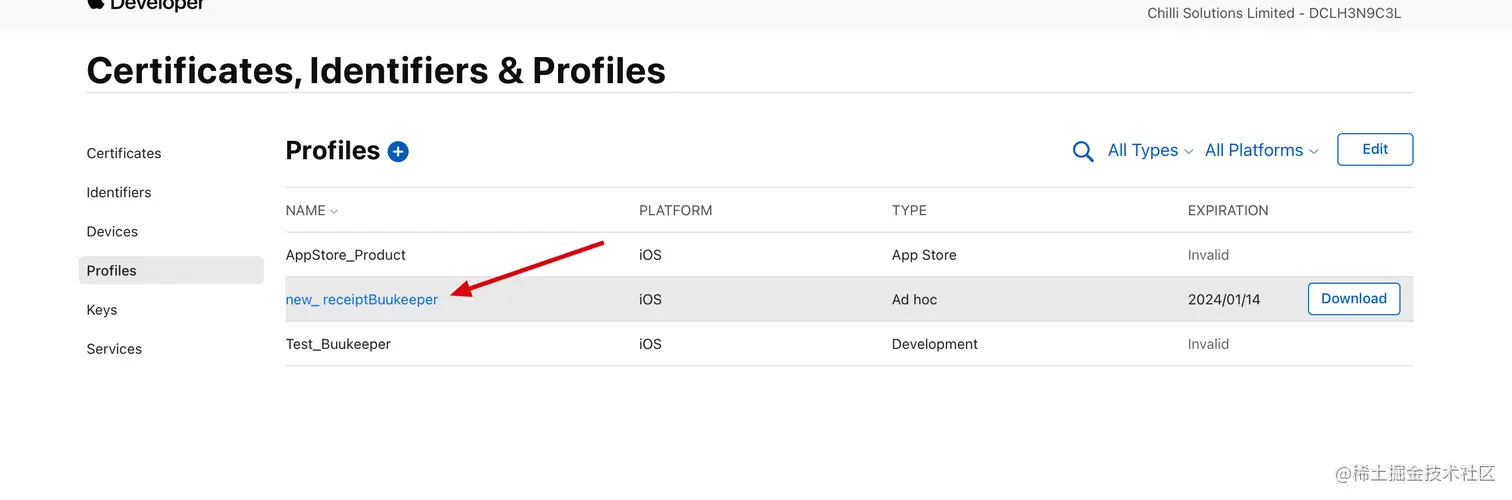
Task: Click the blue plus icon beside Profiles
Action: pyautogui.click(x=398, y=151)
